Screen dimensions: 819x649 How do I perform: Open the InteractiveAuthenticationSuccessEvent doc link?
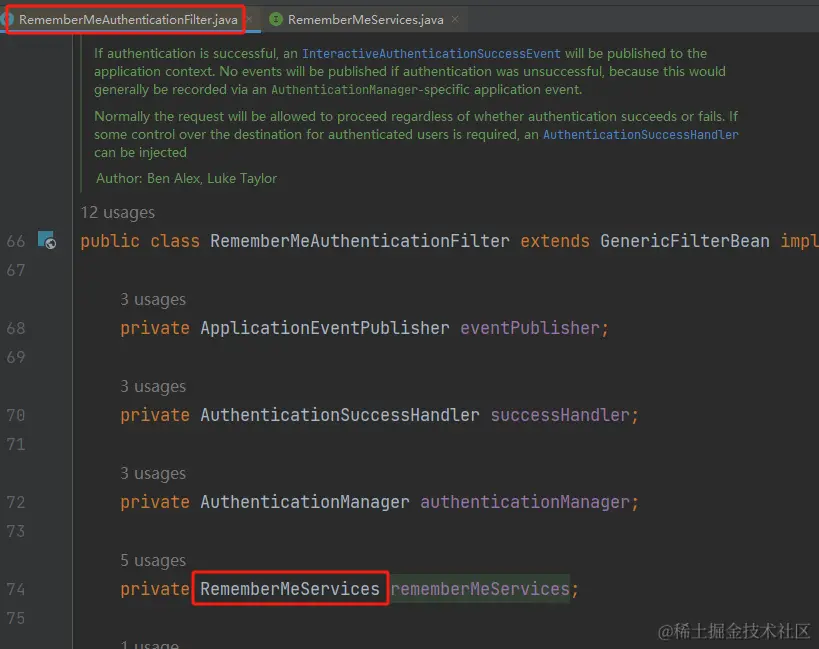[431, 53]
